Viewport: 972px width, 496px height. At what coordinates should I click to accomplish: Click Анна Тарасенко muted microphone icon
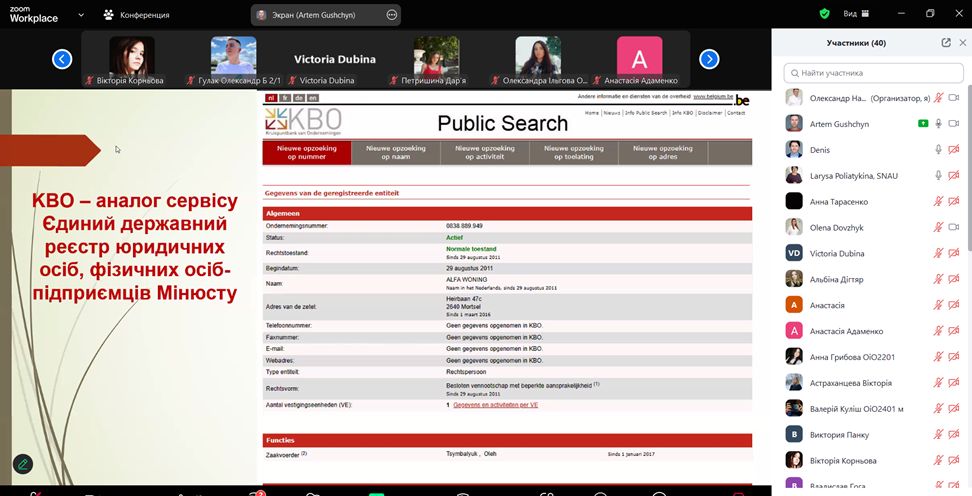[x=939, y=202]
